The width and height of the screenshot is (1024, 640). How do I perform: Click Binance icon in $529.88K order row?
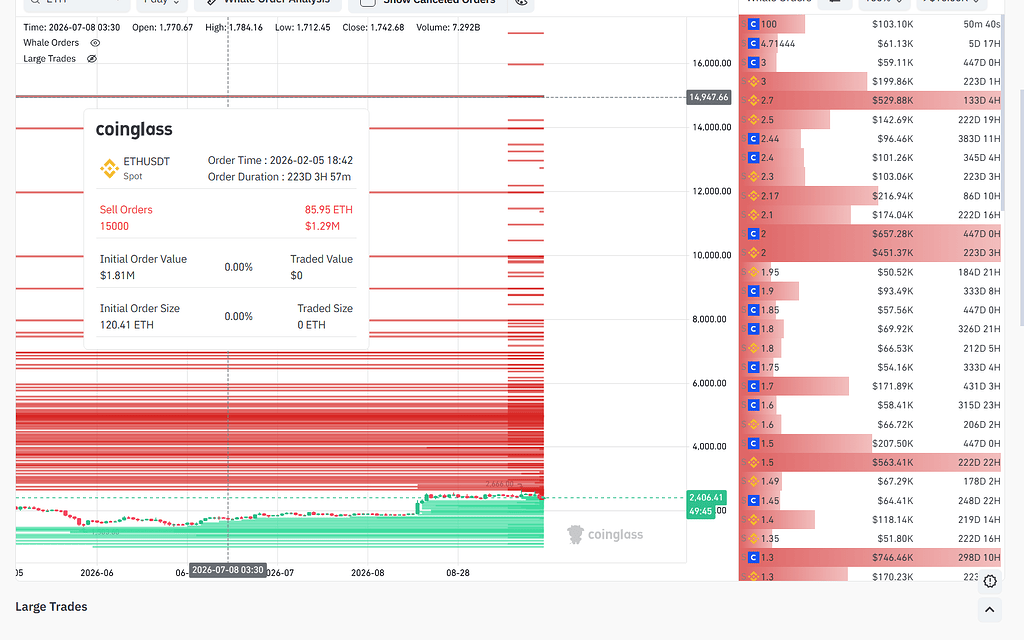(x=753, y=101)
